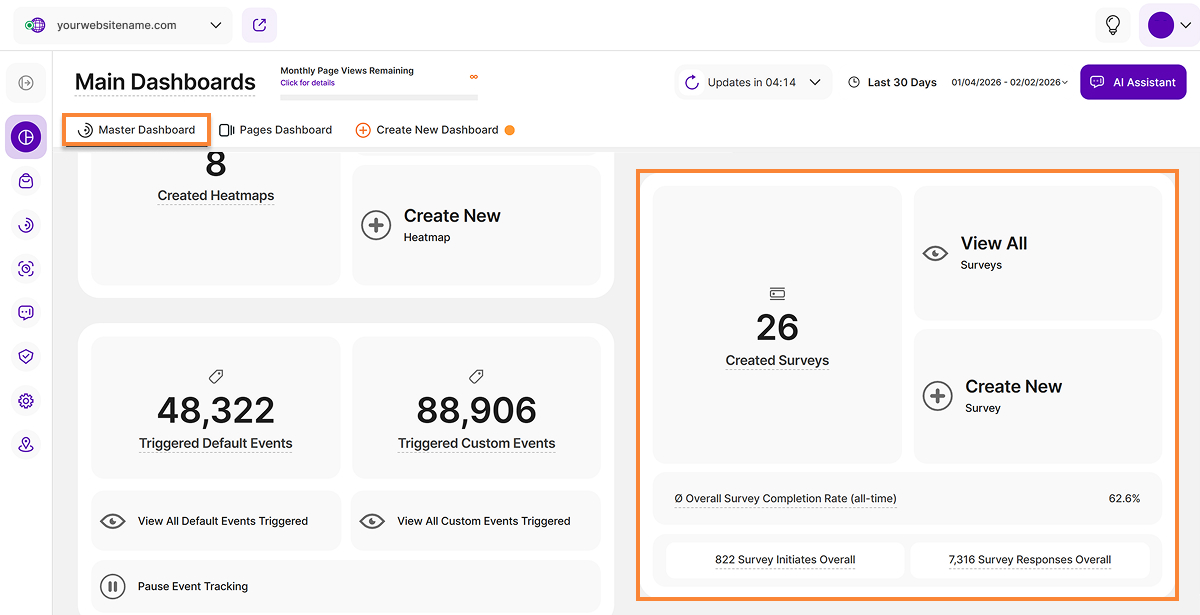This screenshot has width=1200, height=615.
Task: Open the settings gear in sidebar
Action: pyautogui.click(x=26, y=401)
